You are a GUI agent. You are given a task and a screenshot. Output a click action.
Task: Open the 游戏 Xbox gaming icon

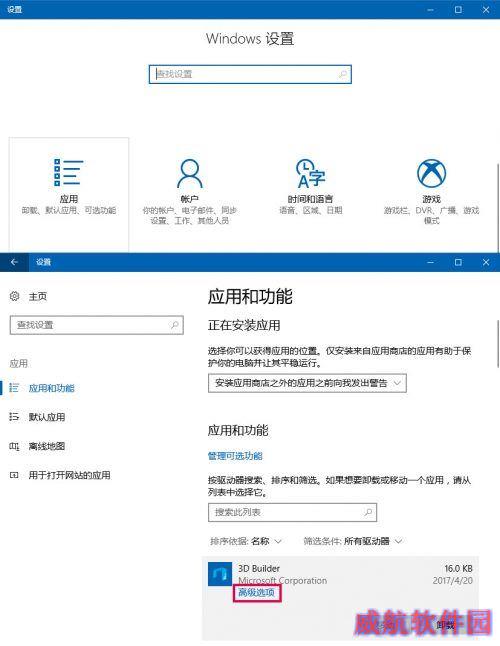[431, 173]
